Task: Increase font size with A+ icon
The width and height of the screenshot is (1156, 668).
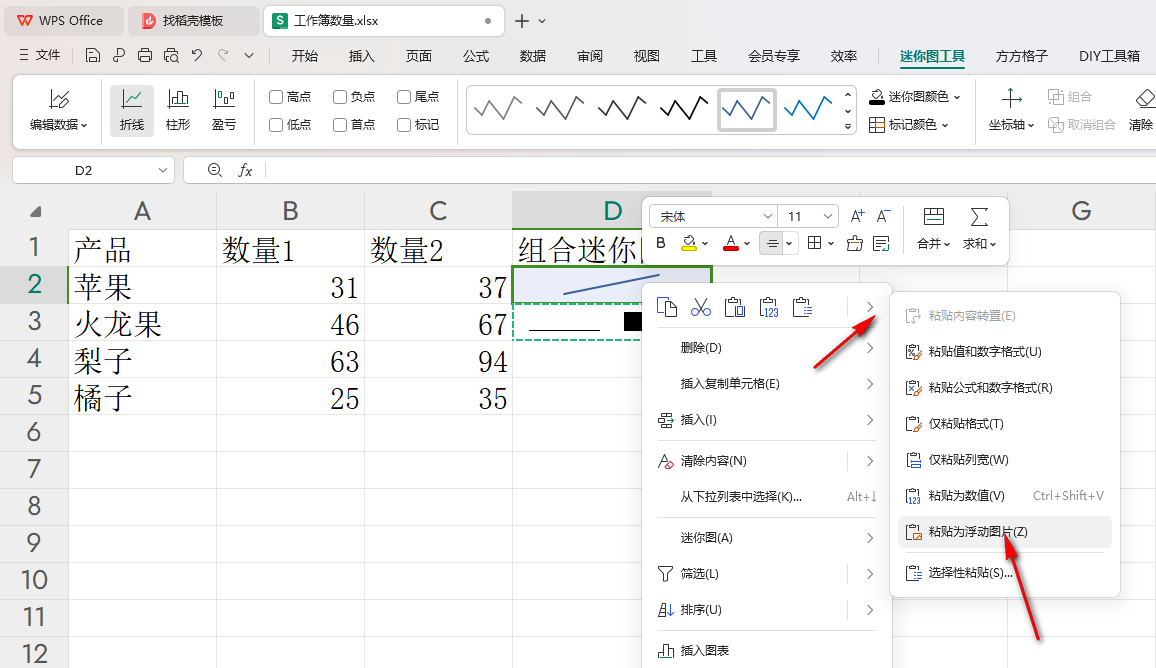Action: [x=857, y=216]
